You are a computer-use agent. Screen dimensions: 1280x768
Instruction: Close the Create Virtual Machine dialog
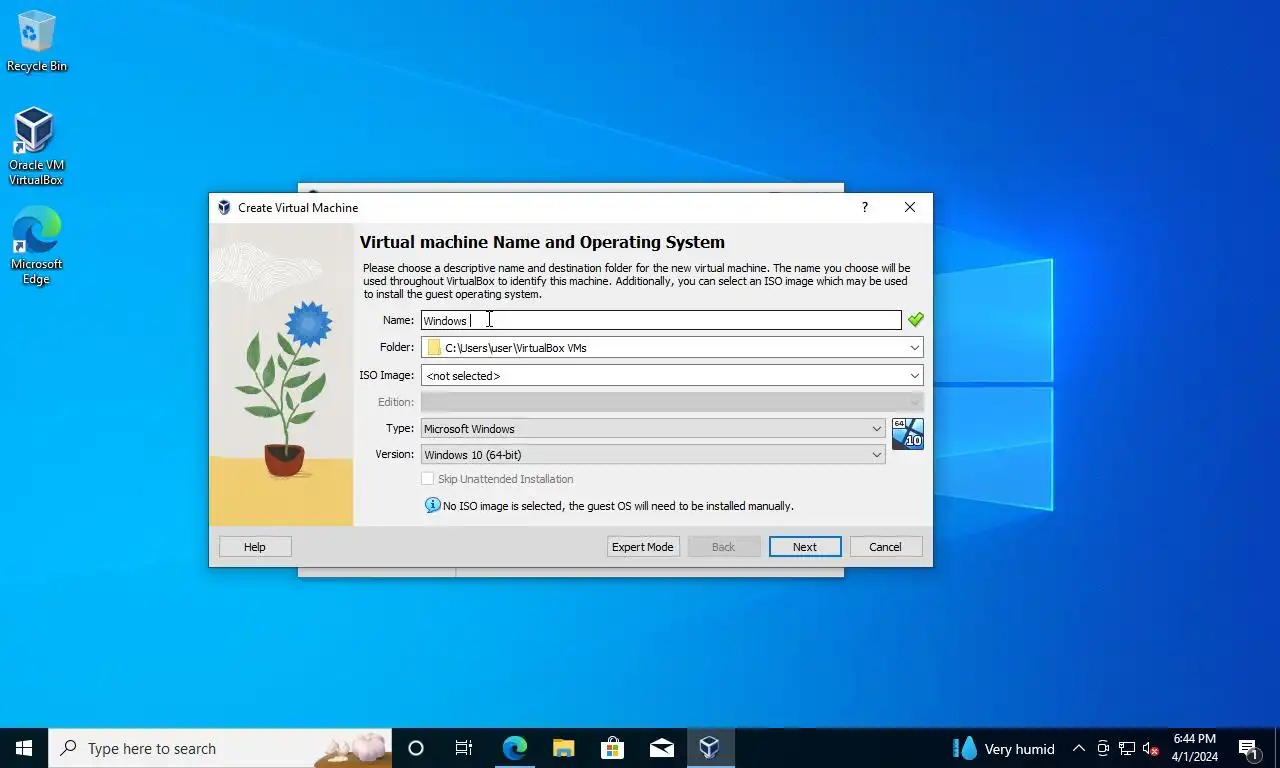tap(910, 207)
